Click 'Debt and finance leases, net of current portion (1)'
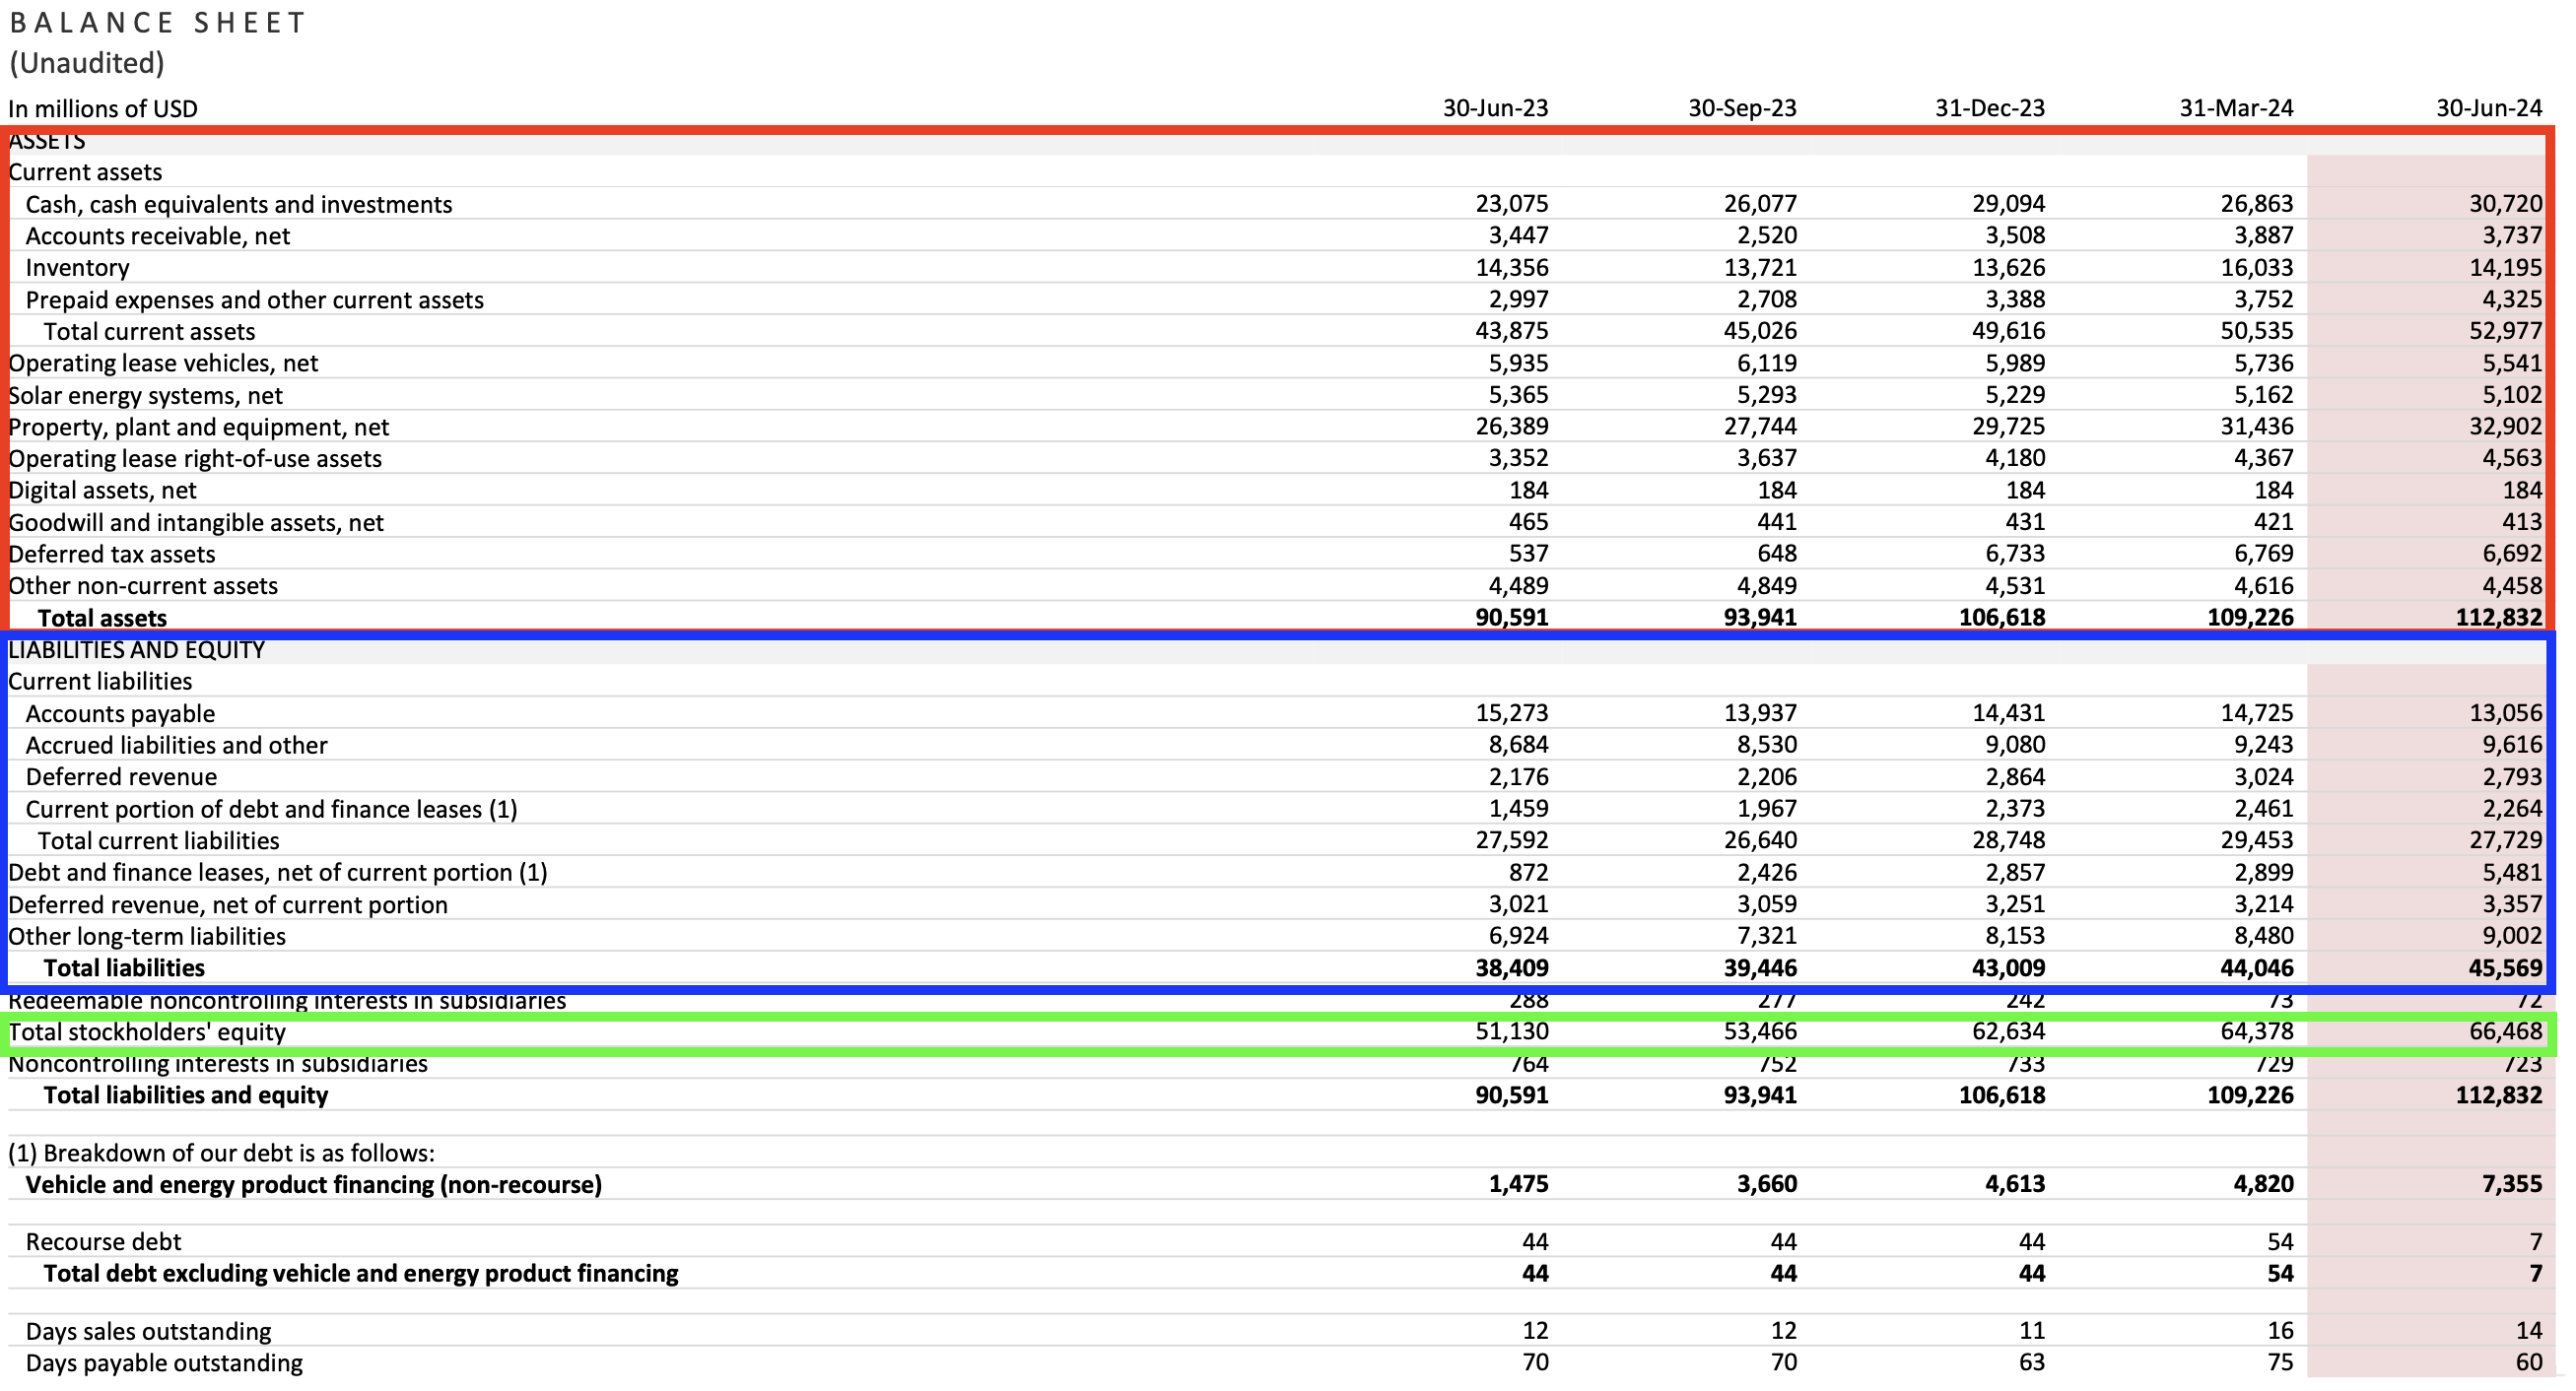Image resolution: width=2576 pixels, height=1391 pixels. [x=278, y=872]
